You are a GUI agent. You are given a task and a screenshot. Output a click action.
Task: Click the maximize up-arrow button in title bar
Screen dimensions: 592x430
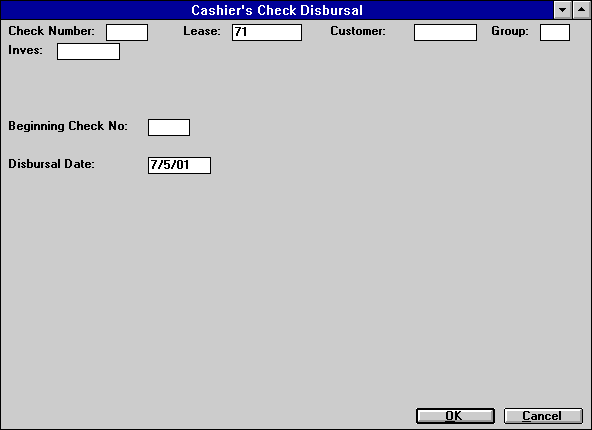point(582,10)
